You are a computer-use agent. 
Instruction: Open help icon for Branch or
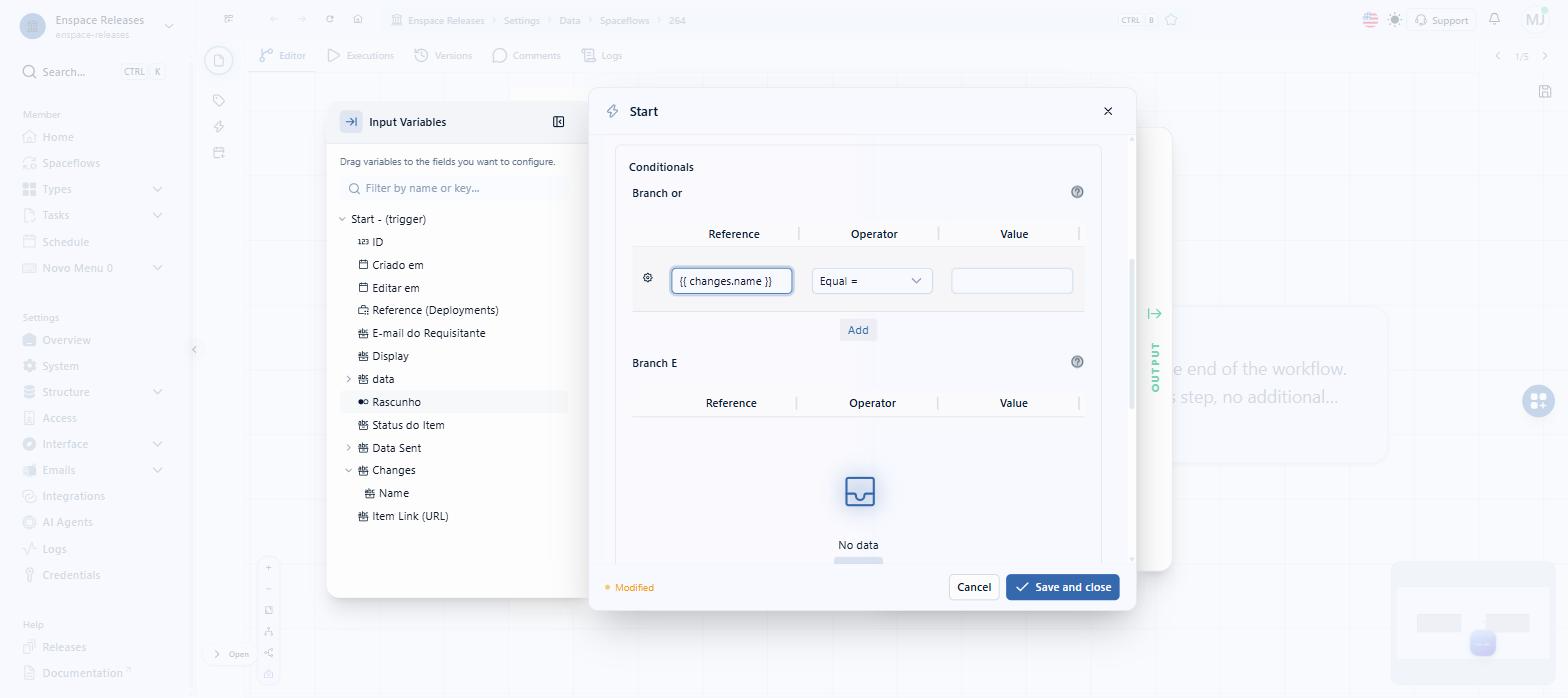tap(1077, 192)
